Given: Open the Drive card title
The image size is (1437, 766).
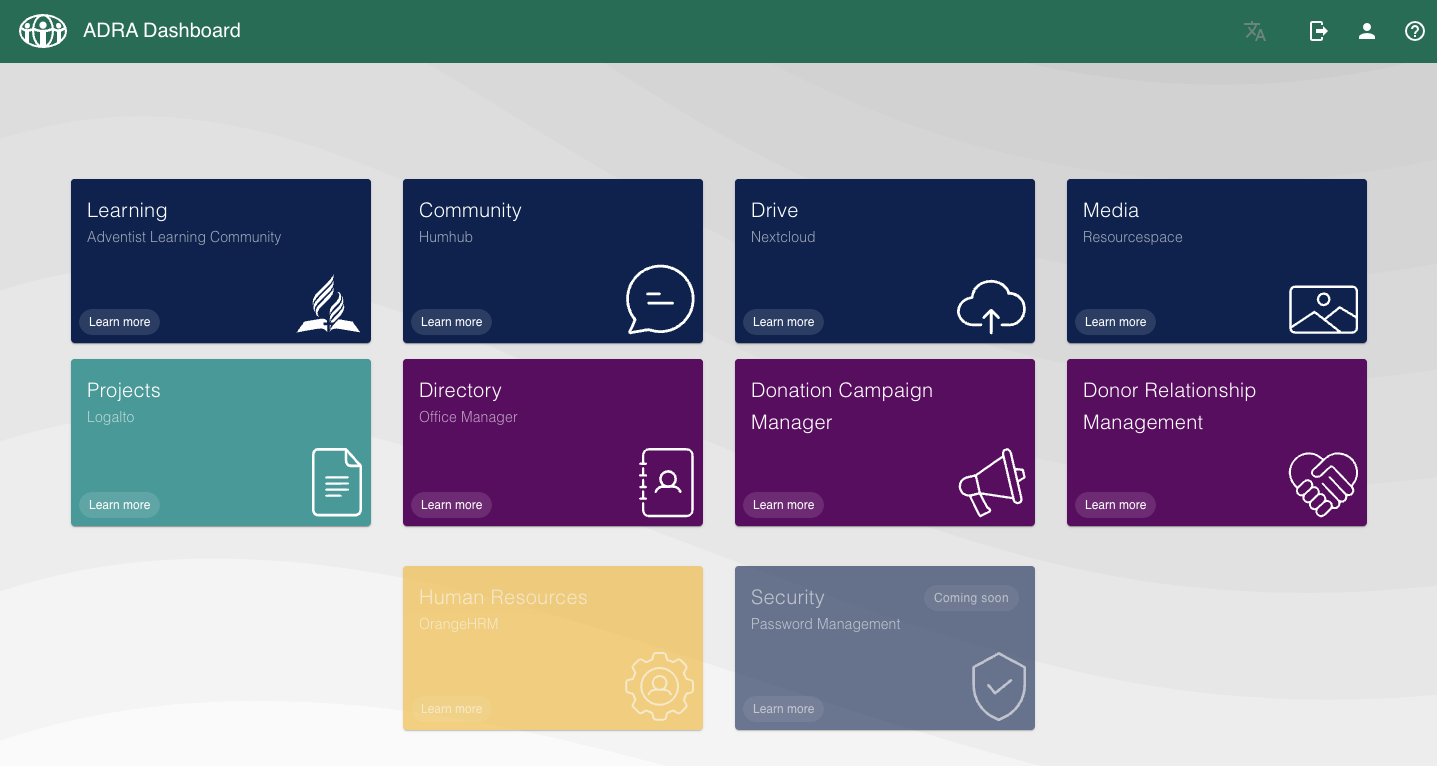Looking at the screenshot, I should (x=774, y=210).
